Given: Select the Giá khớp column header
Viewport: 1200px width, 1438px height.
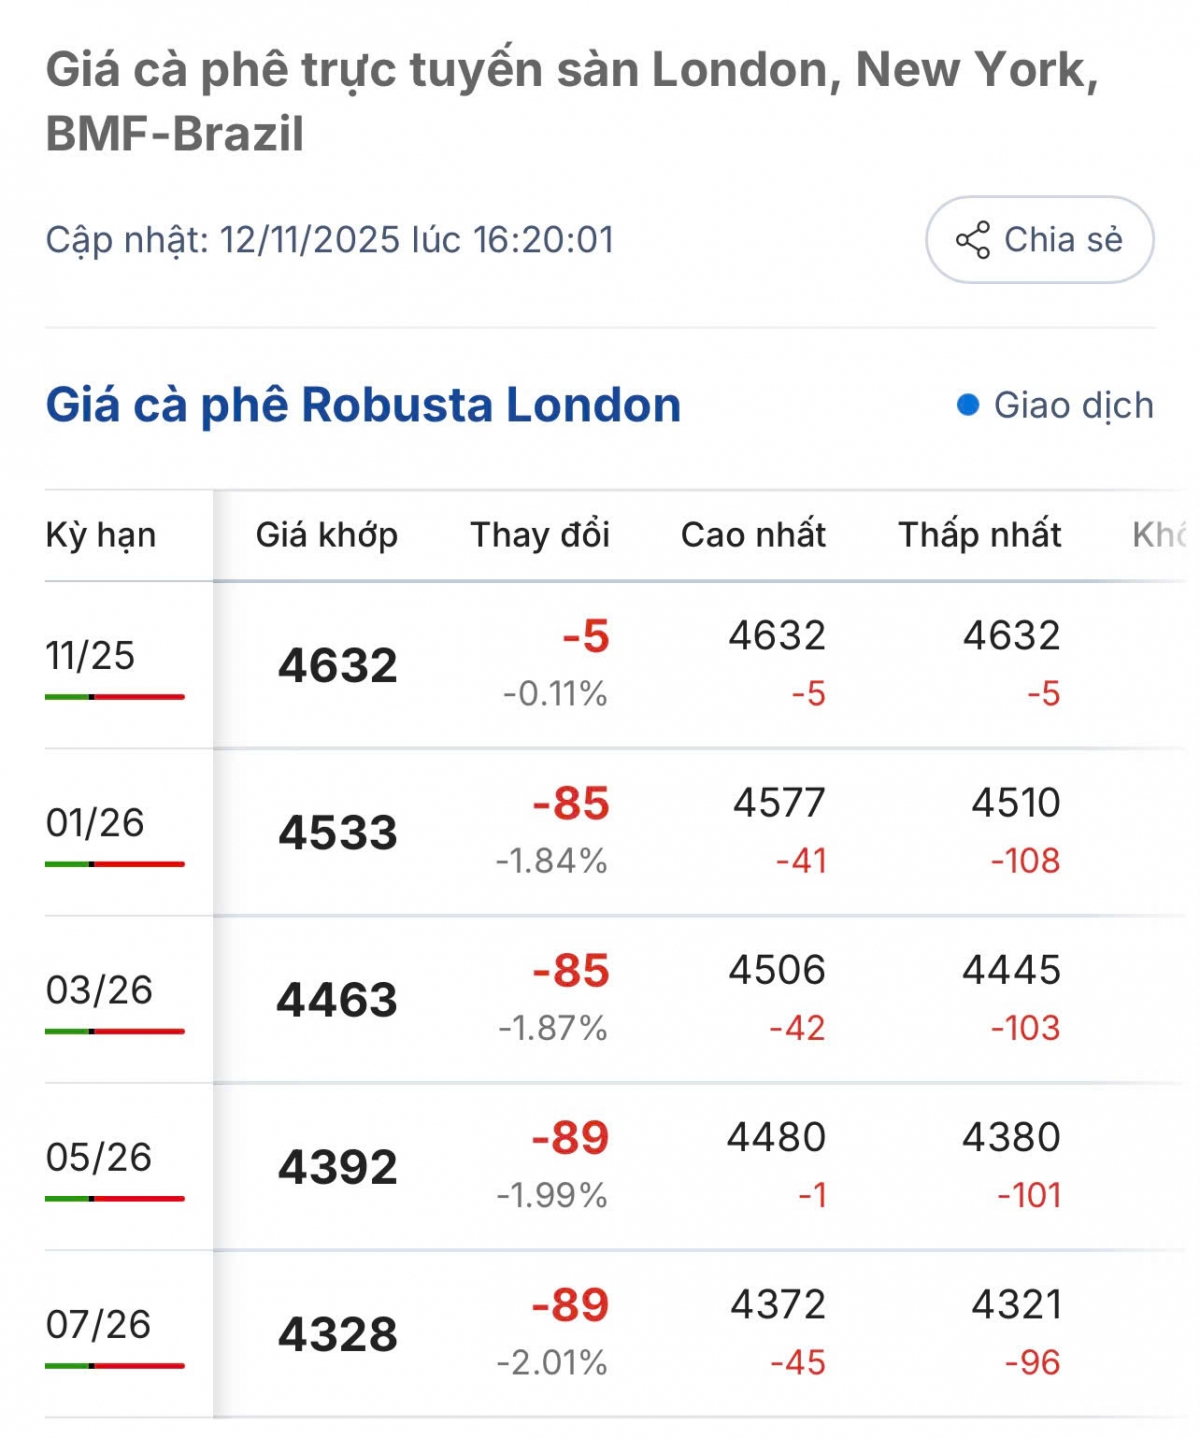Looking at the screenshot, I should coord(327,535).
